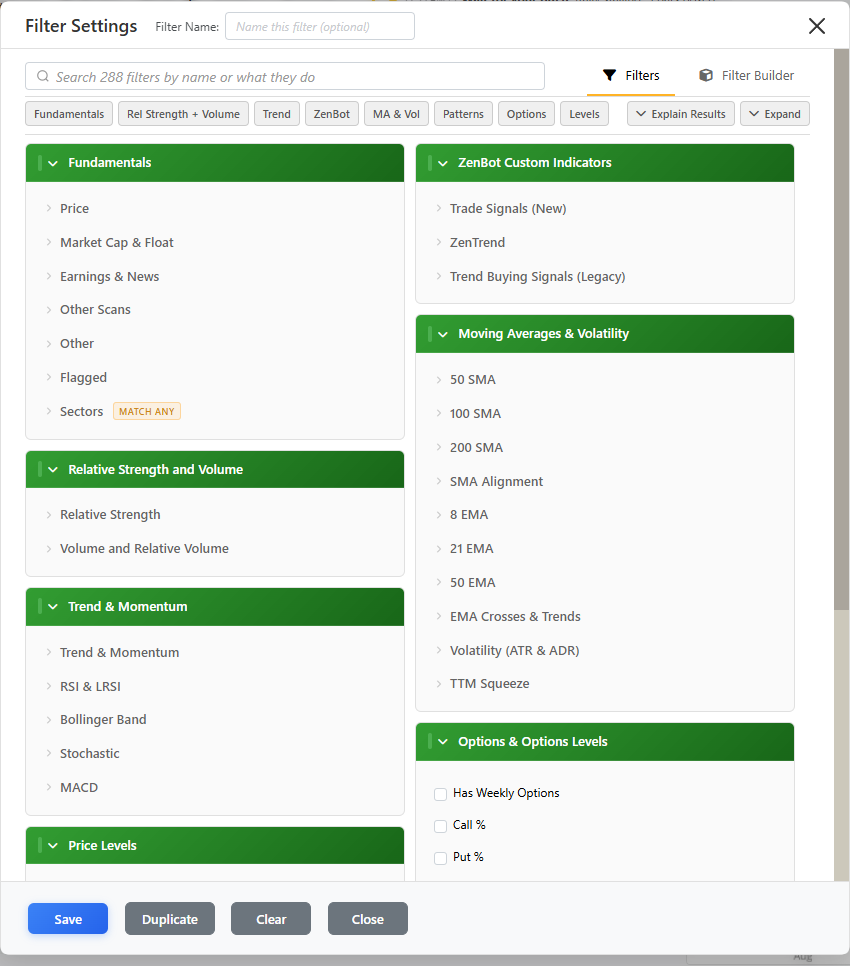Switch to the Filters tab
Viewport: 850px width, 966px height.
tap(631, 75)
